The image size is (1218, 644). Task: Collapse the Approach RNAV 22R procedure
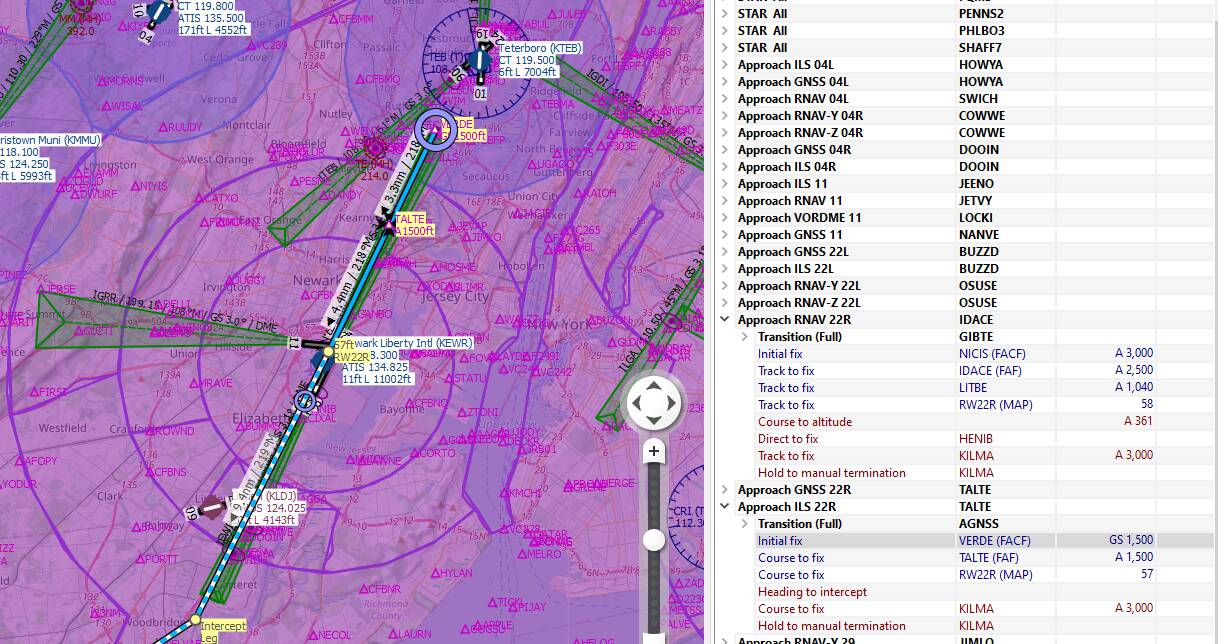pyautogui.click(x=725, y=319)
